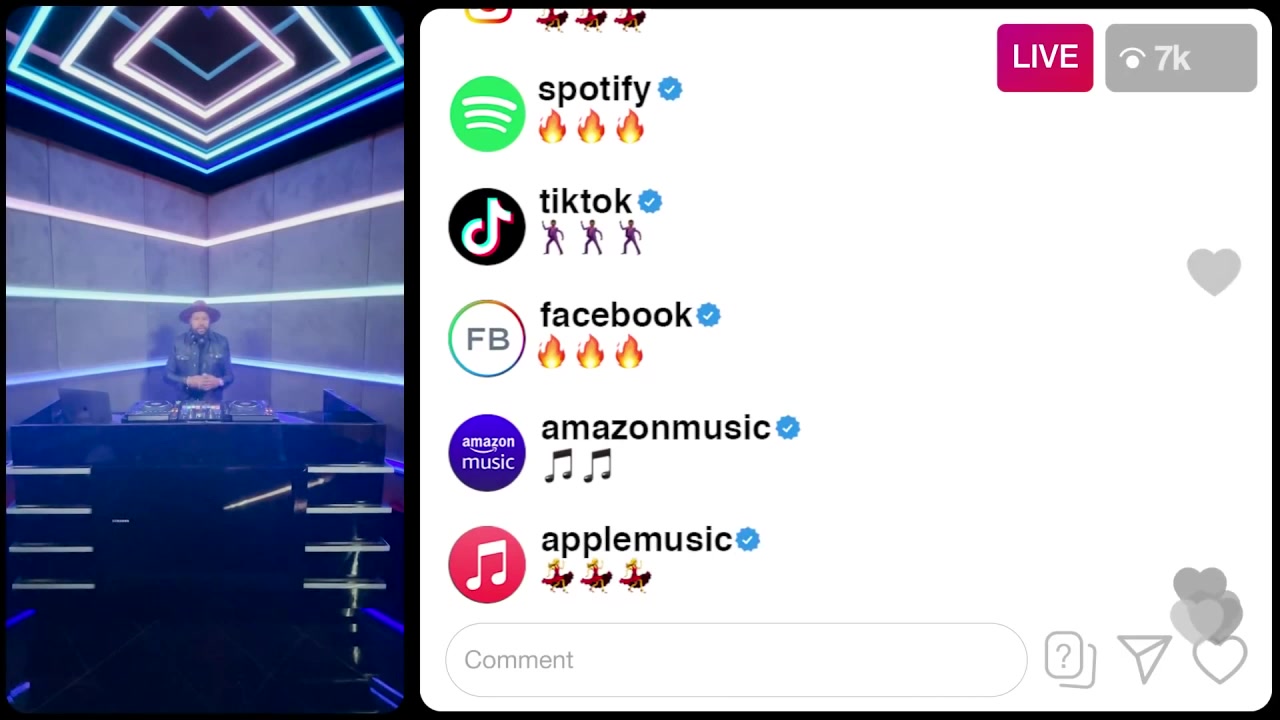Click the verified badge next to spotify
1280x720 pixels.
click(670, 89)
